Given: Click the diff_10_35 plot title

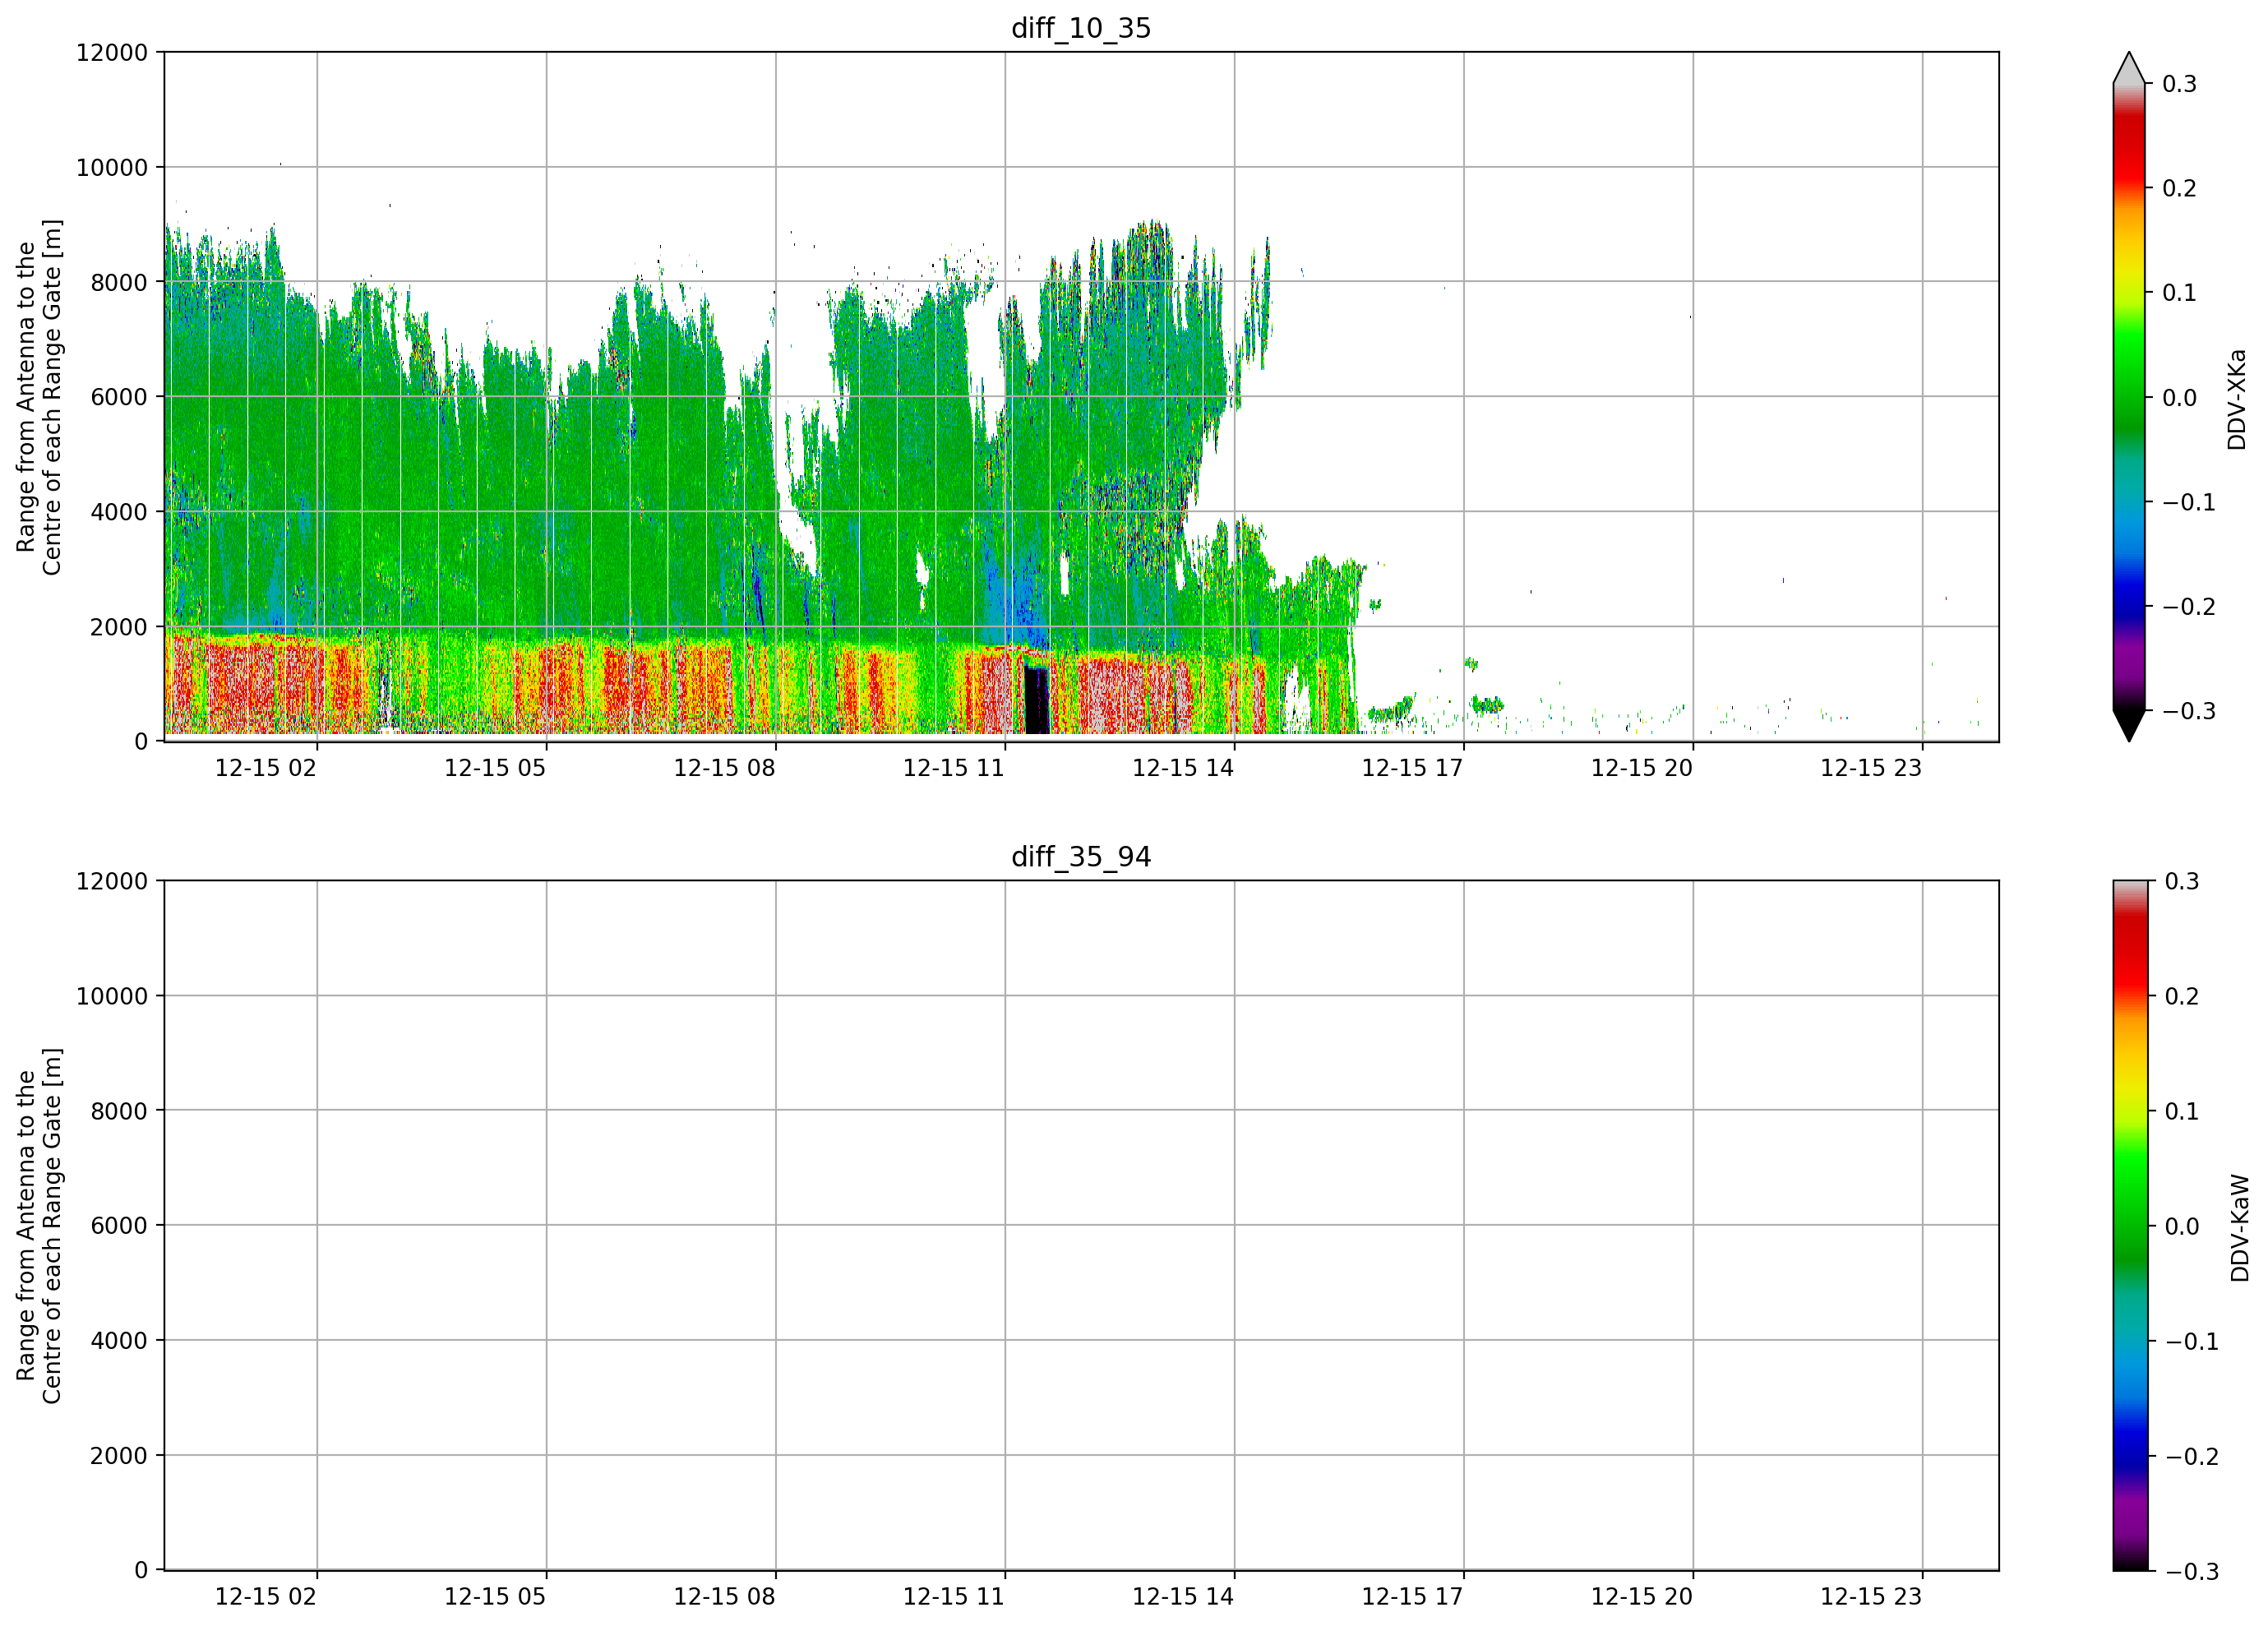Looking at the screenshot, I should 1081,28.
